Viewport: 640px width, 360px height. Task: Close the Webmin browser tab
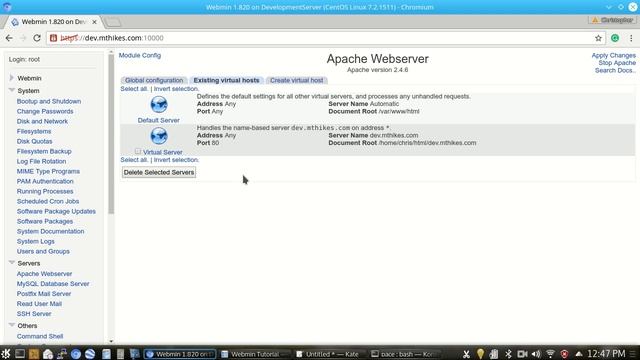94,22
